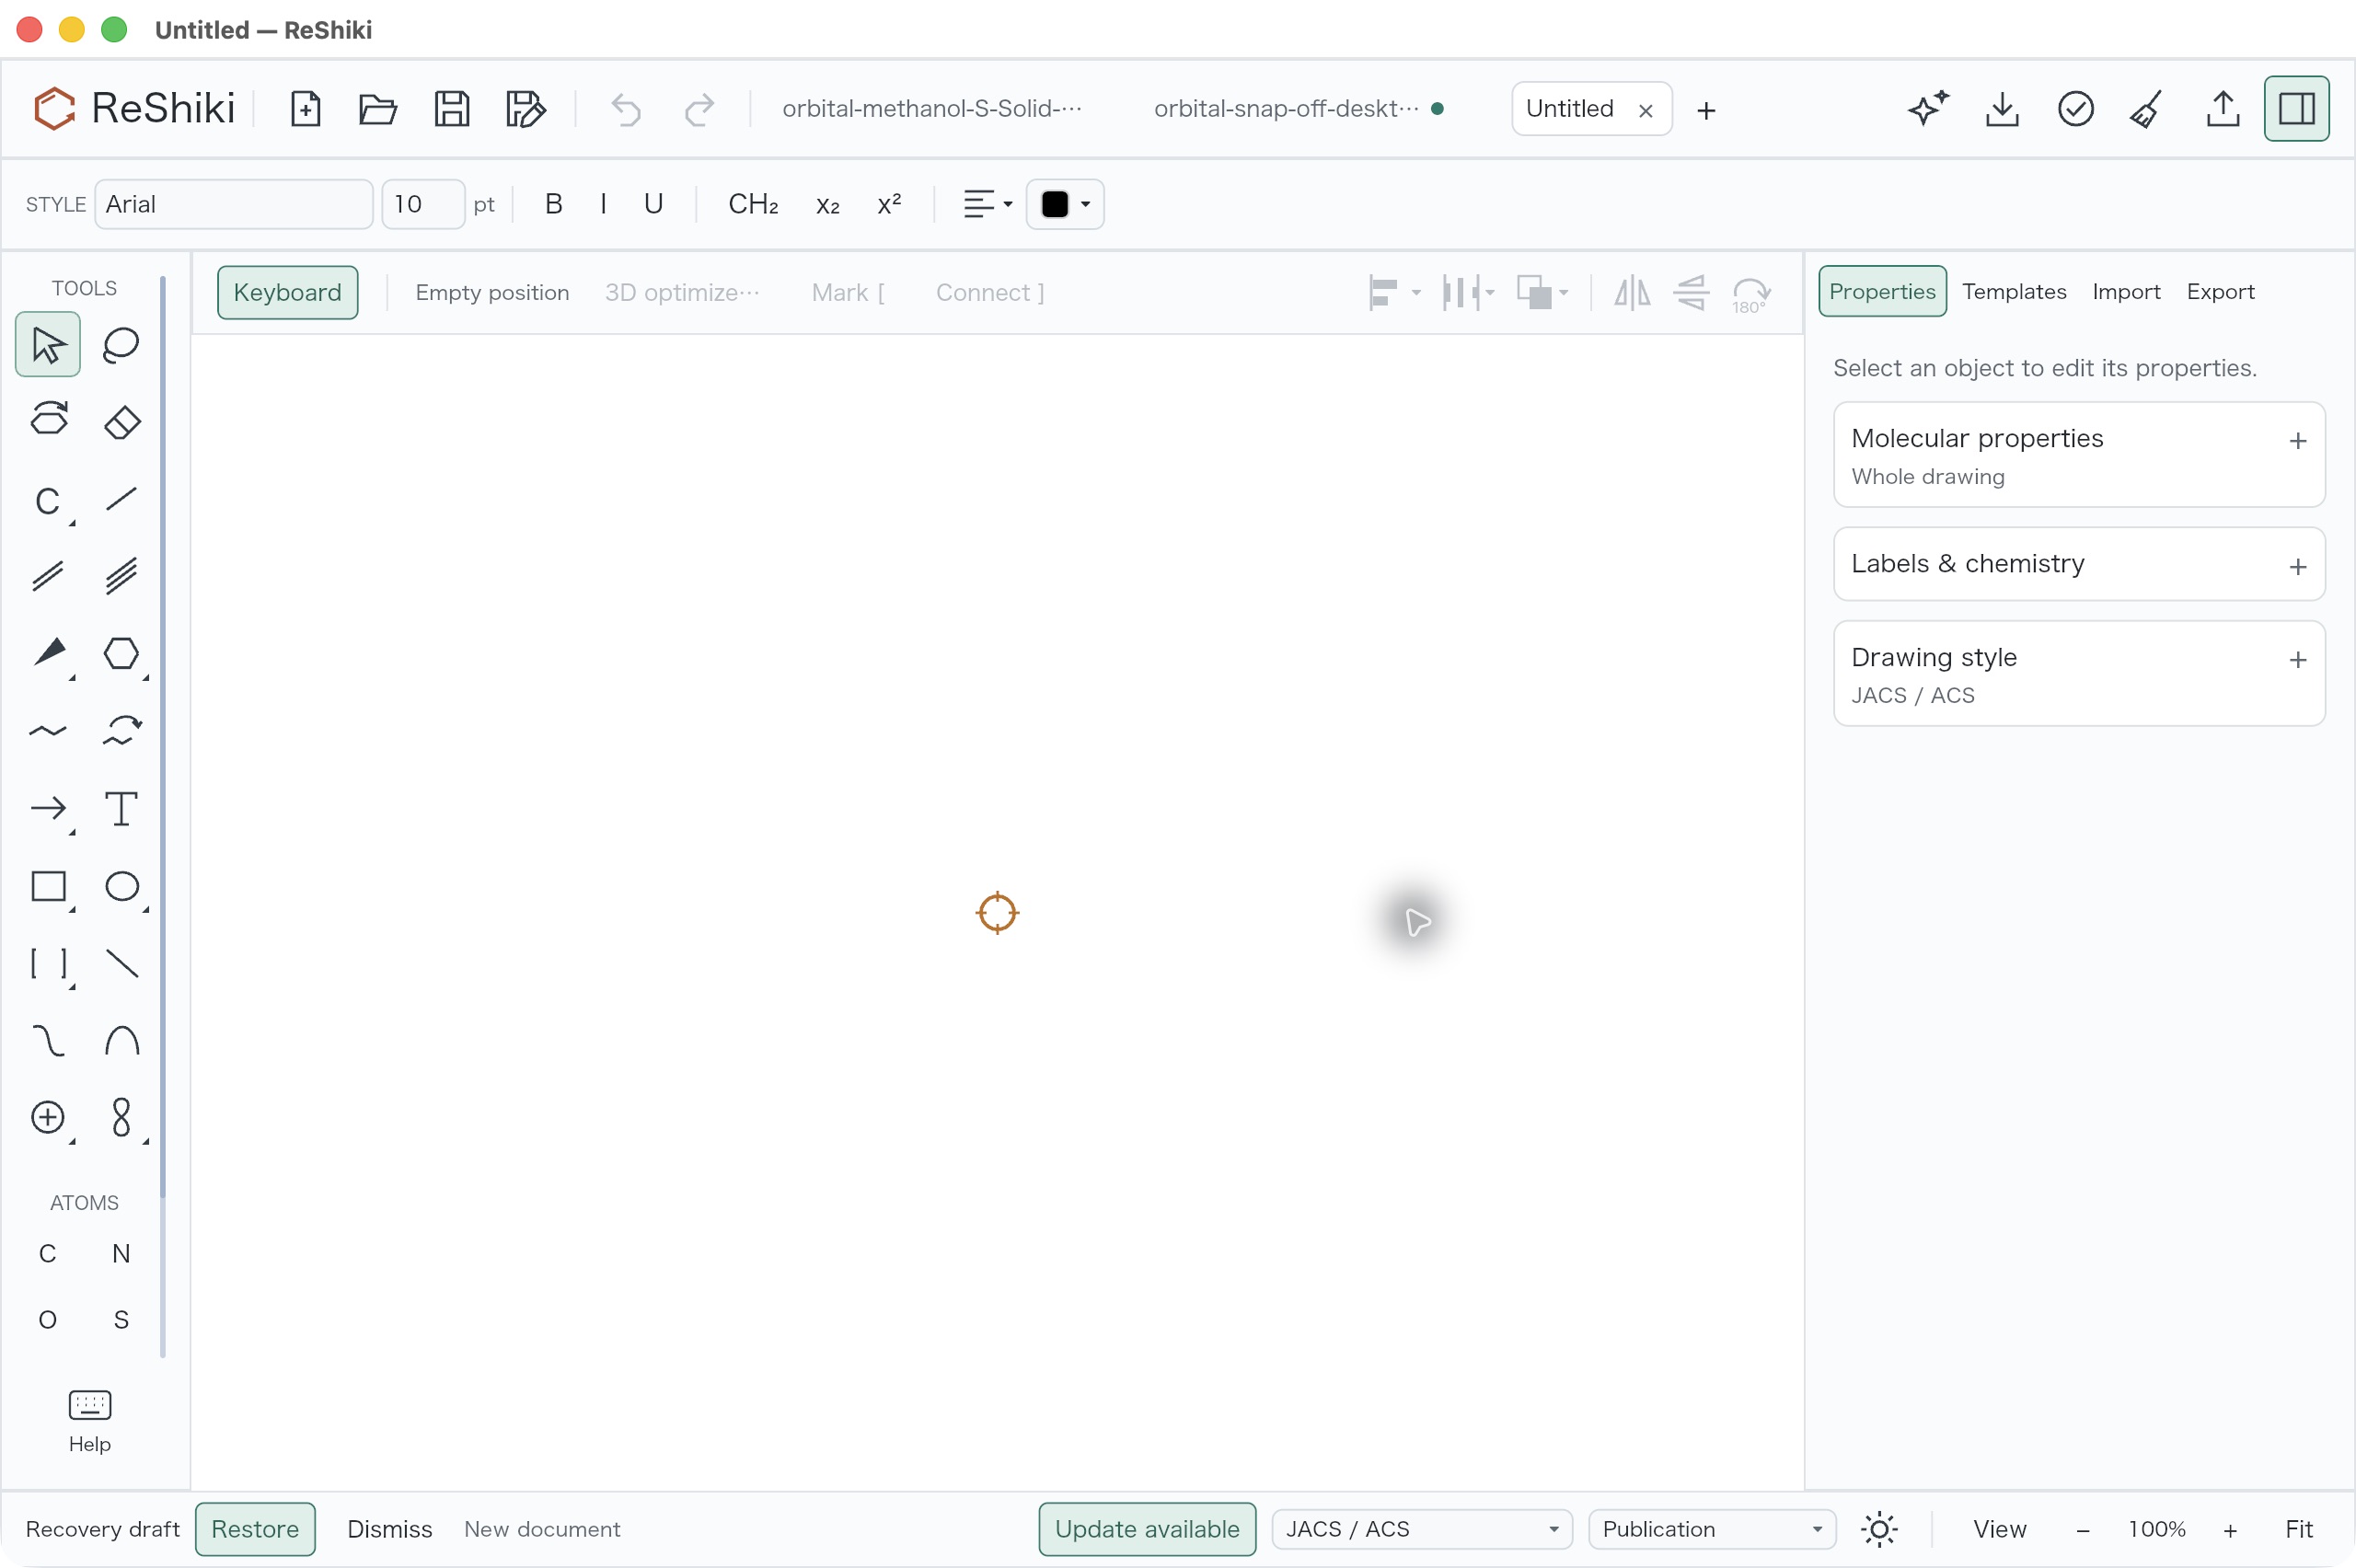Viewport: 2356px width, 1568px height.
Task: Select the rectangle shape tool
Action: (x=47, y=886)
